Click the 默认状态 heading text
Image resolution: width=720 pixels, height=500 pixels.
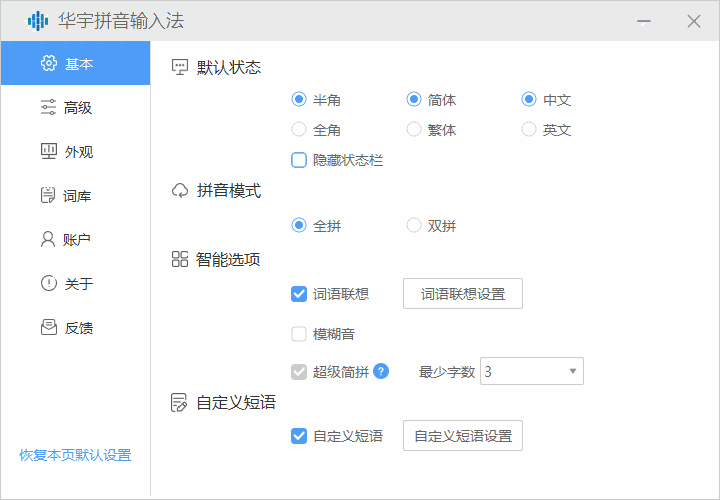[229, 67]
